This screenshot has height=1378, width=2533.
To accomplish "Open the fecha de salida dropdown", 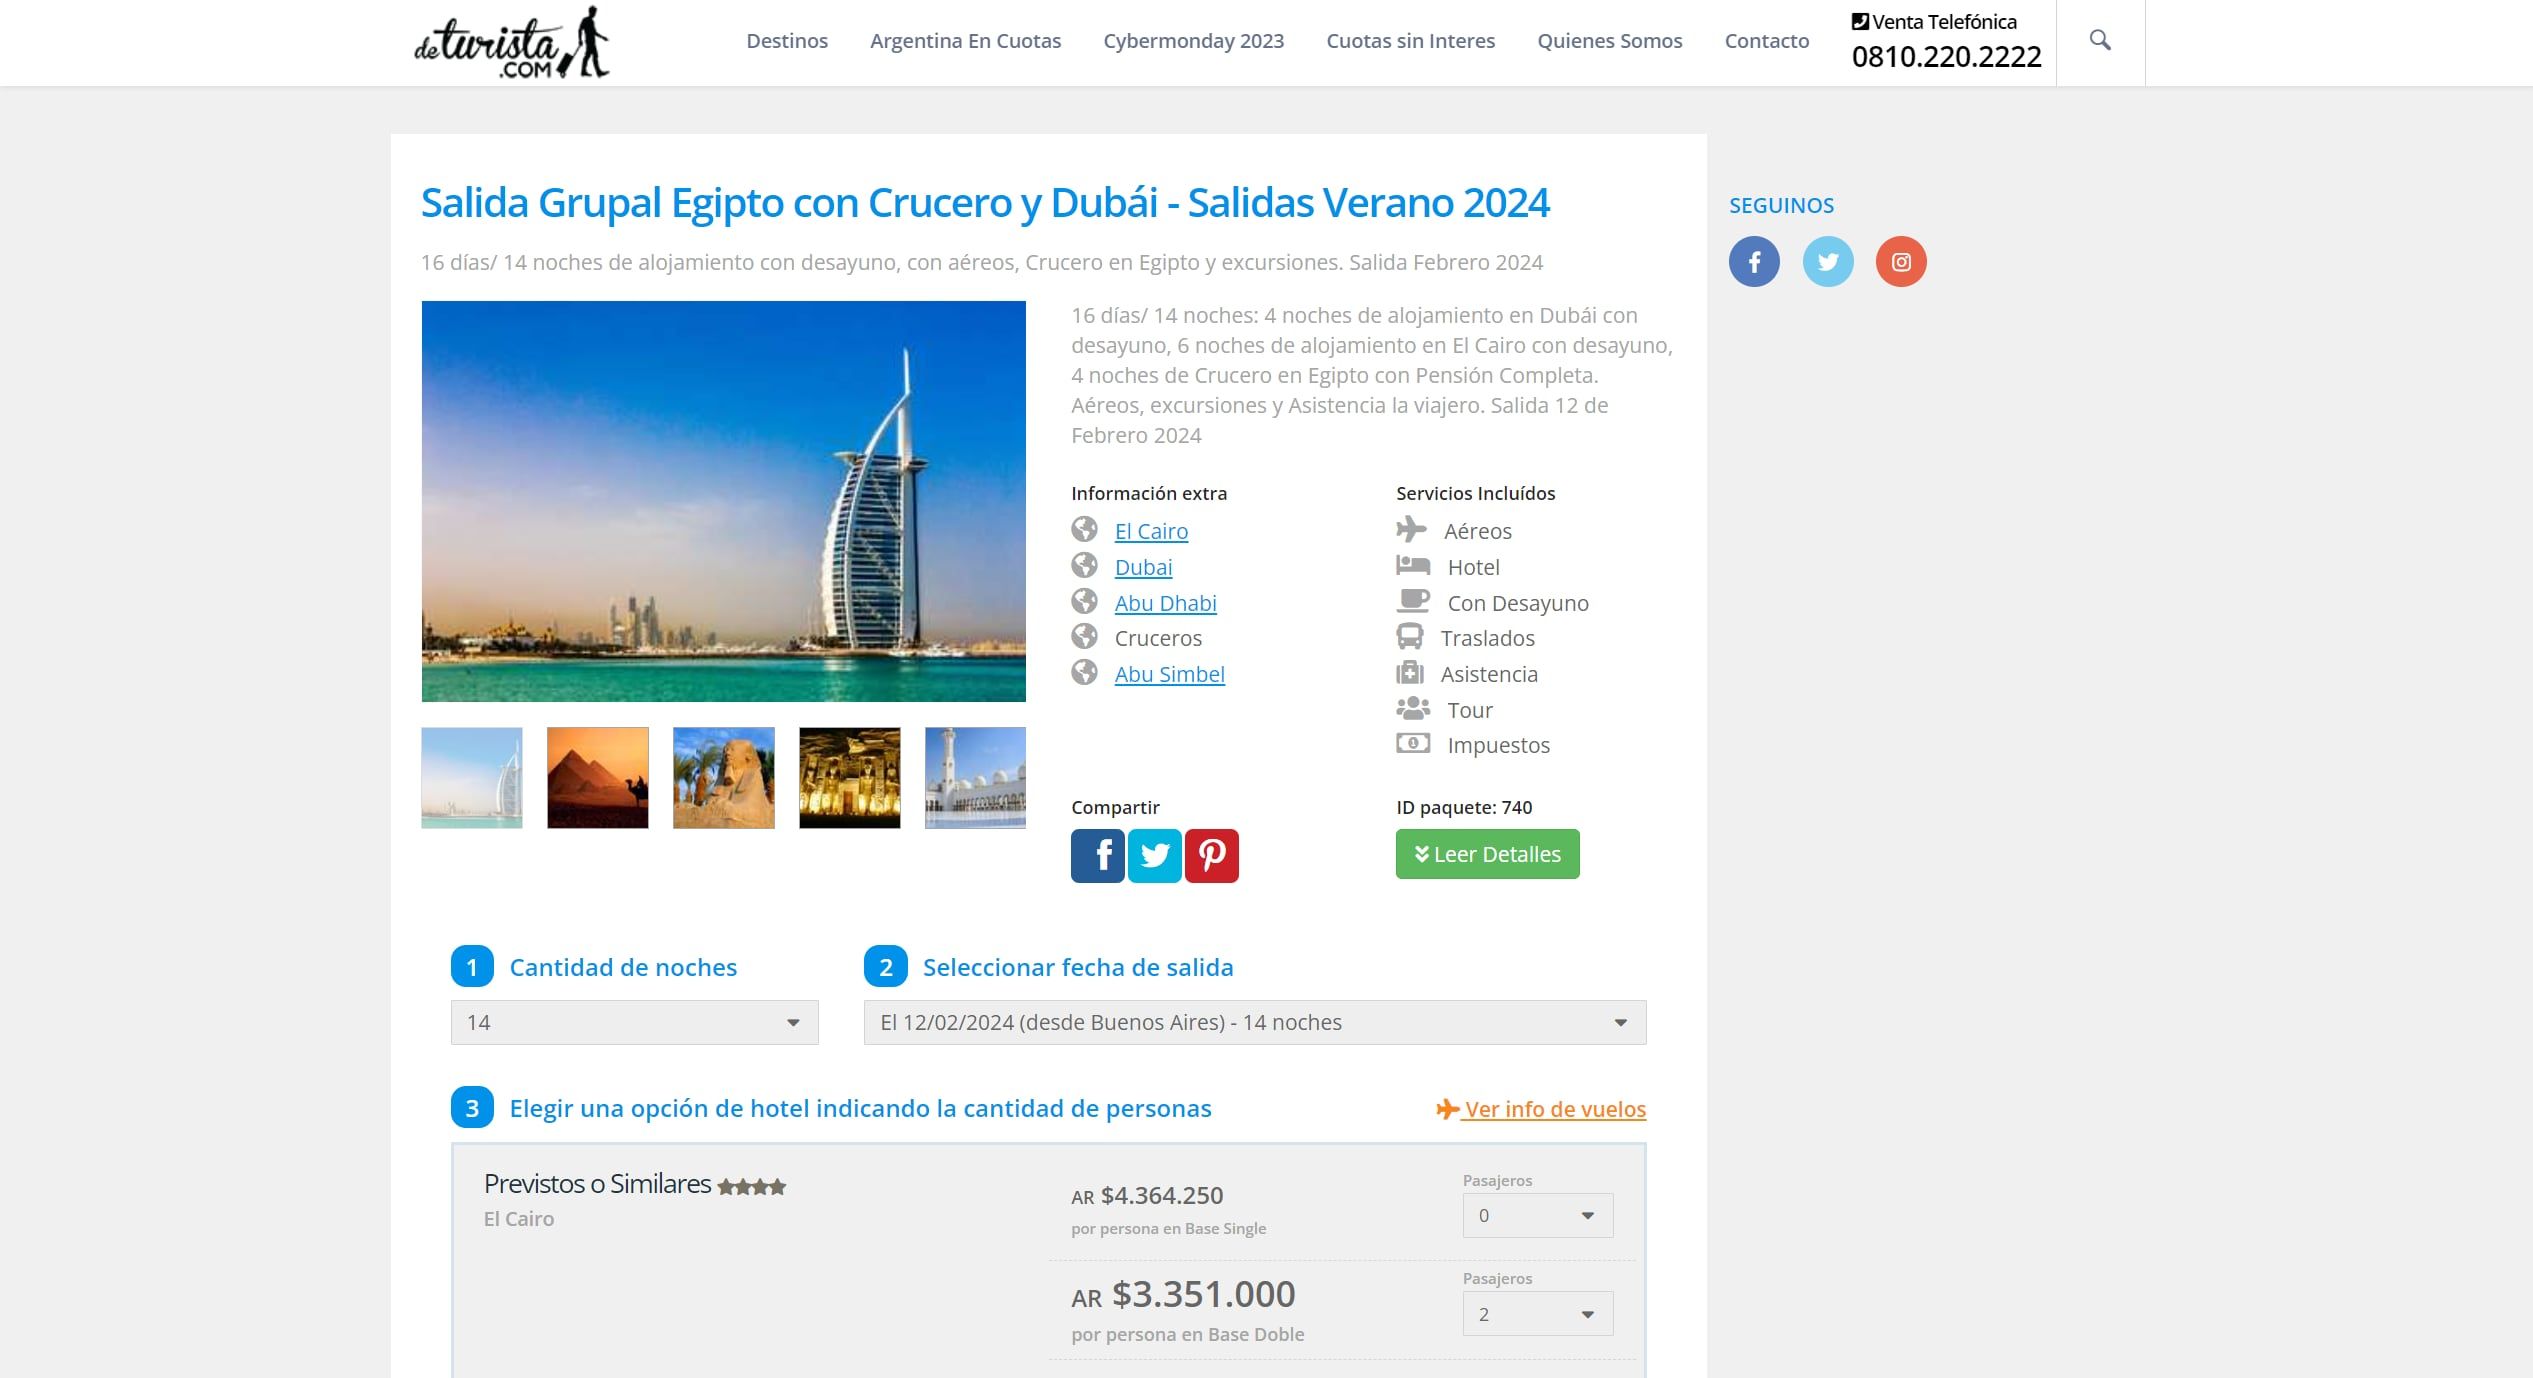I will (1255, 1023).
